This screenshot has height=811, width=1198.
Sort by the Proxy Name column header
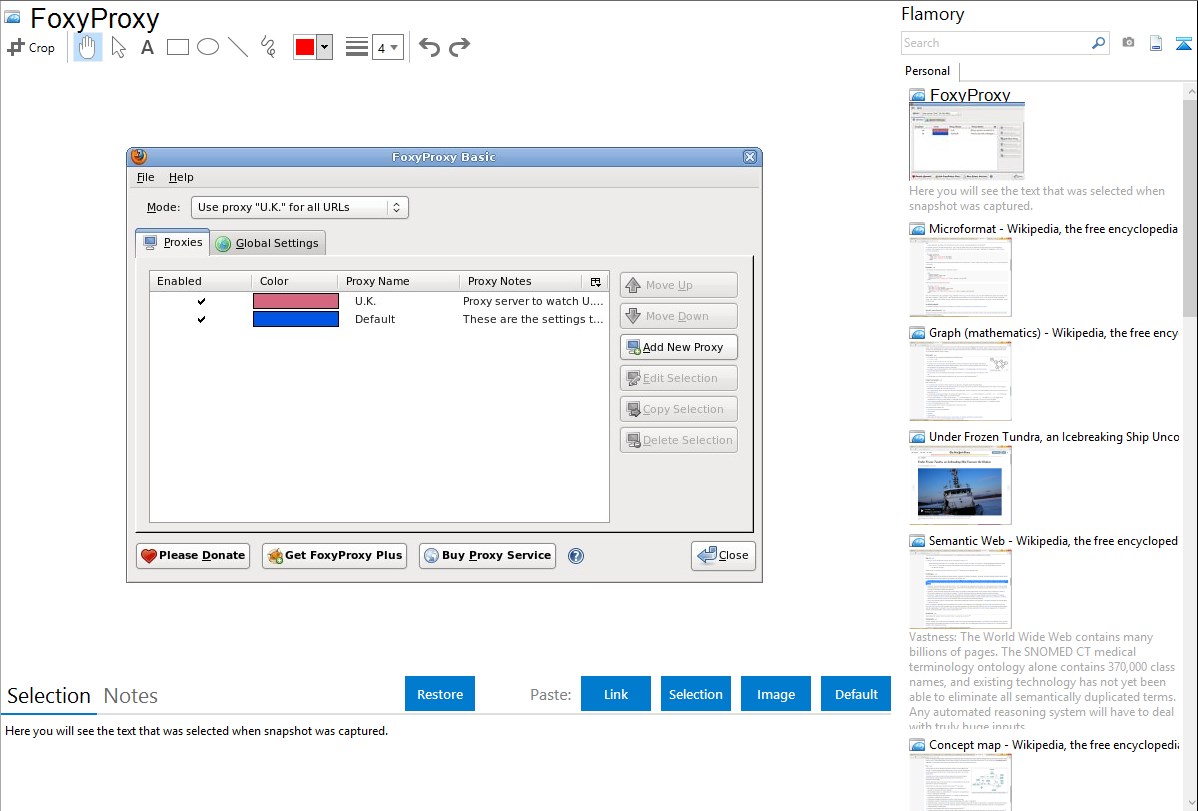(x=398, y=281)
